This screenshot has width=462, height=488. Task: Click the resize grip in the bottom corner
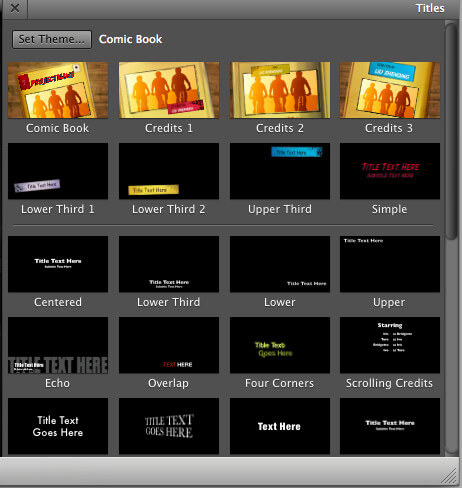point(449,476)
